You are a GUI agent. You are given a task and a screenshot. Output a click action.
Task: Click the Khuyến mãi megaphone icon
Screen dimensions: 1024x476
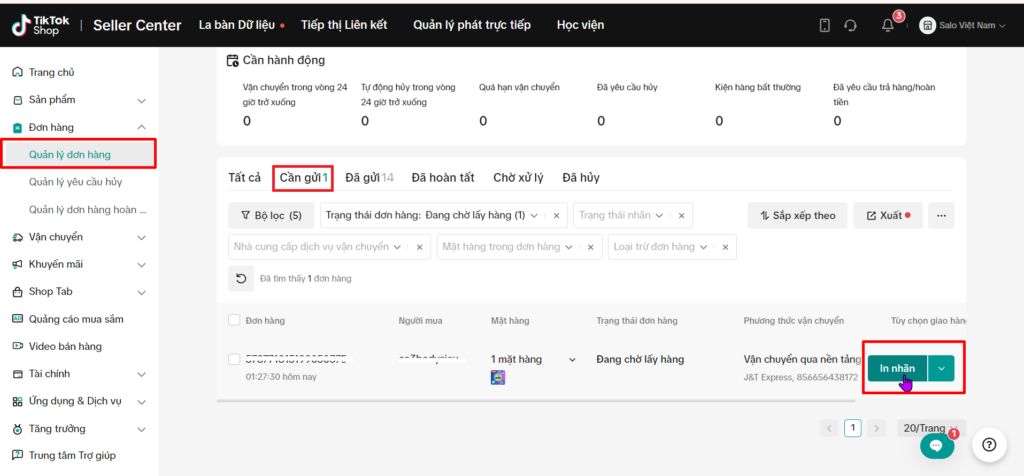click(x=18, y=264)
